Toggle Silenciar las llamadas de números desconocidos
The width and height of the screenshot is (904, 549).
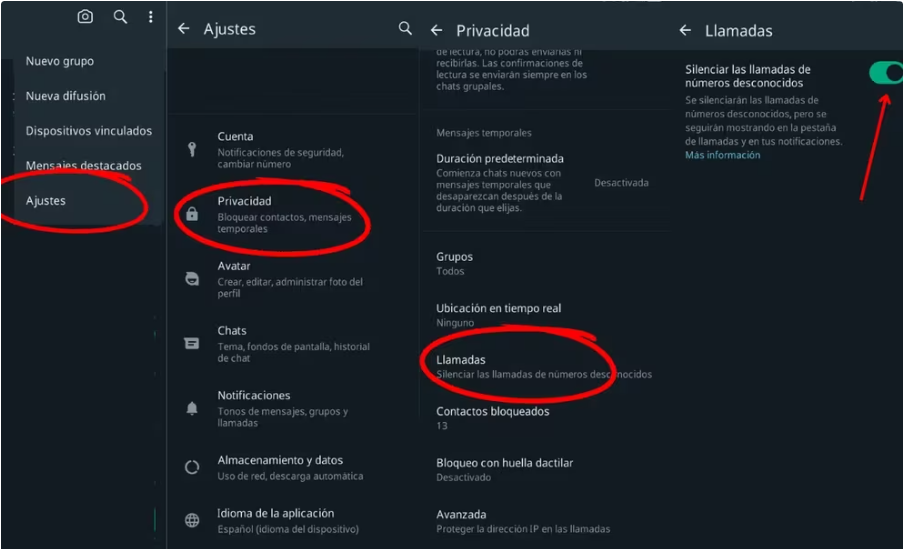pos(884,72)
